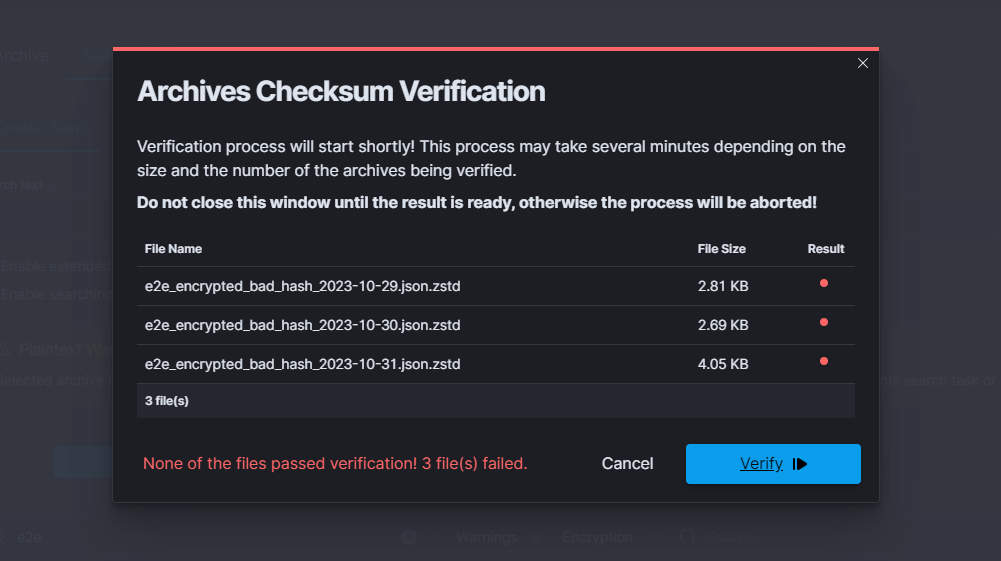
Task: Close the Archives Checksum Verification dialog
Action: click(863, 63)
